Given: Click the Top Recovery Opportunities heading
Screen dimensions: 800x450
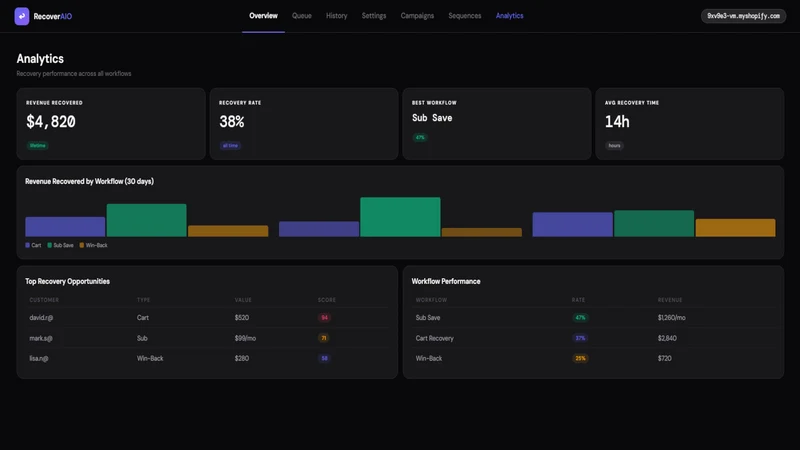Looking at the screenshot, I should 67,281.
